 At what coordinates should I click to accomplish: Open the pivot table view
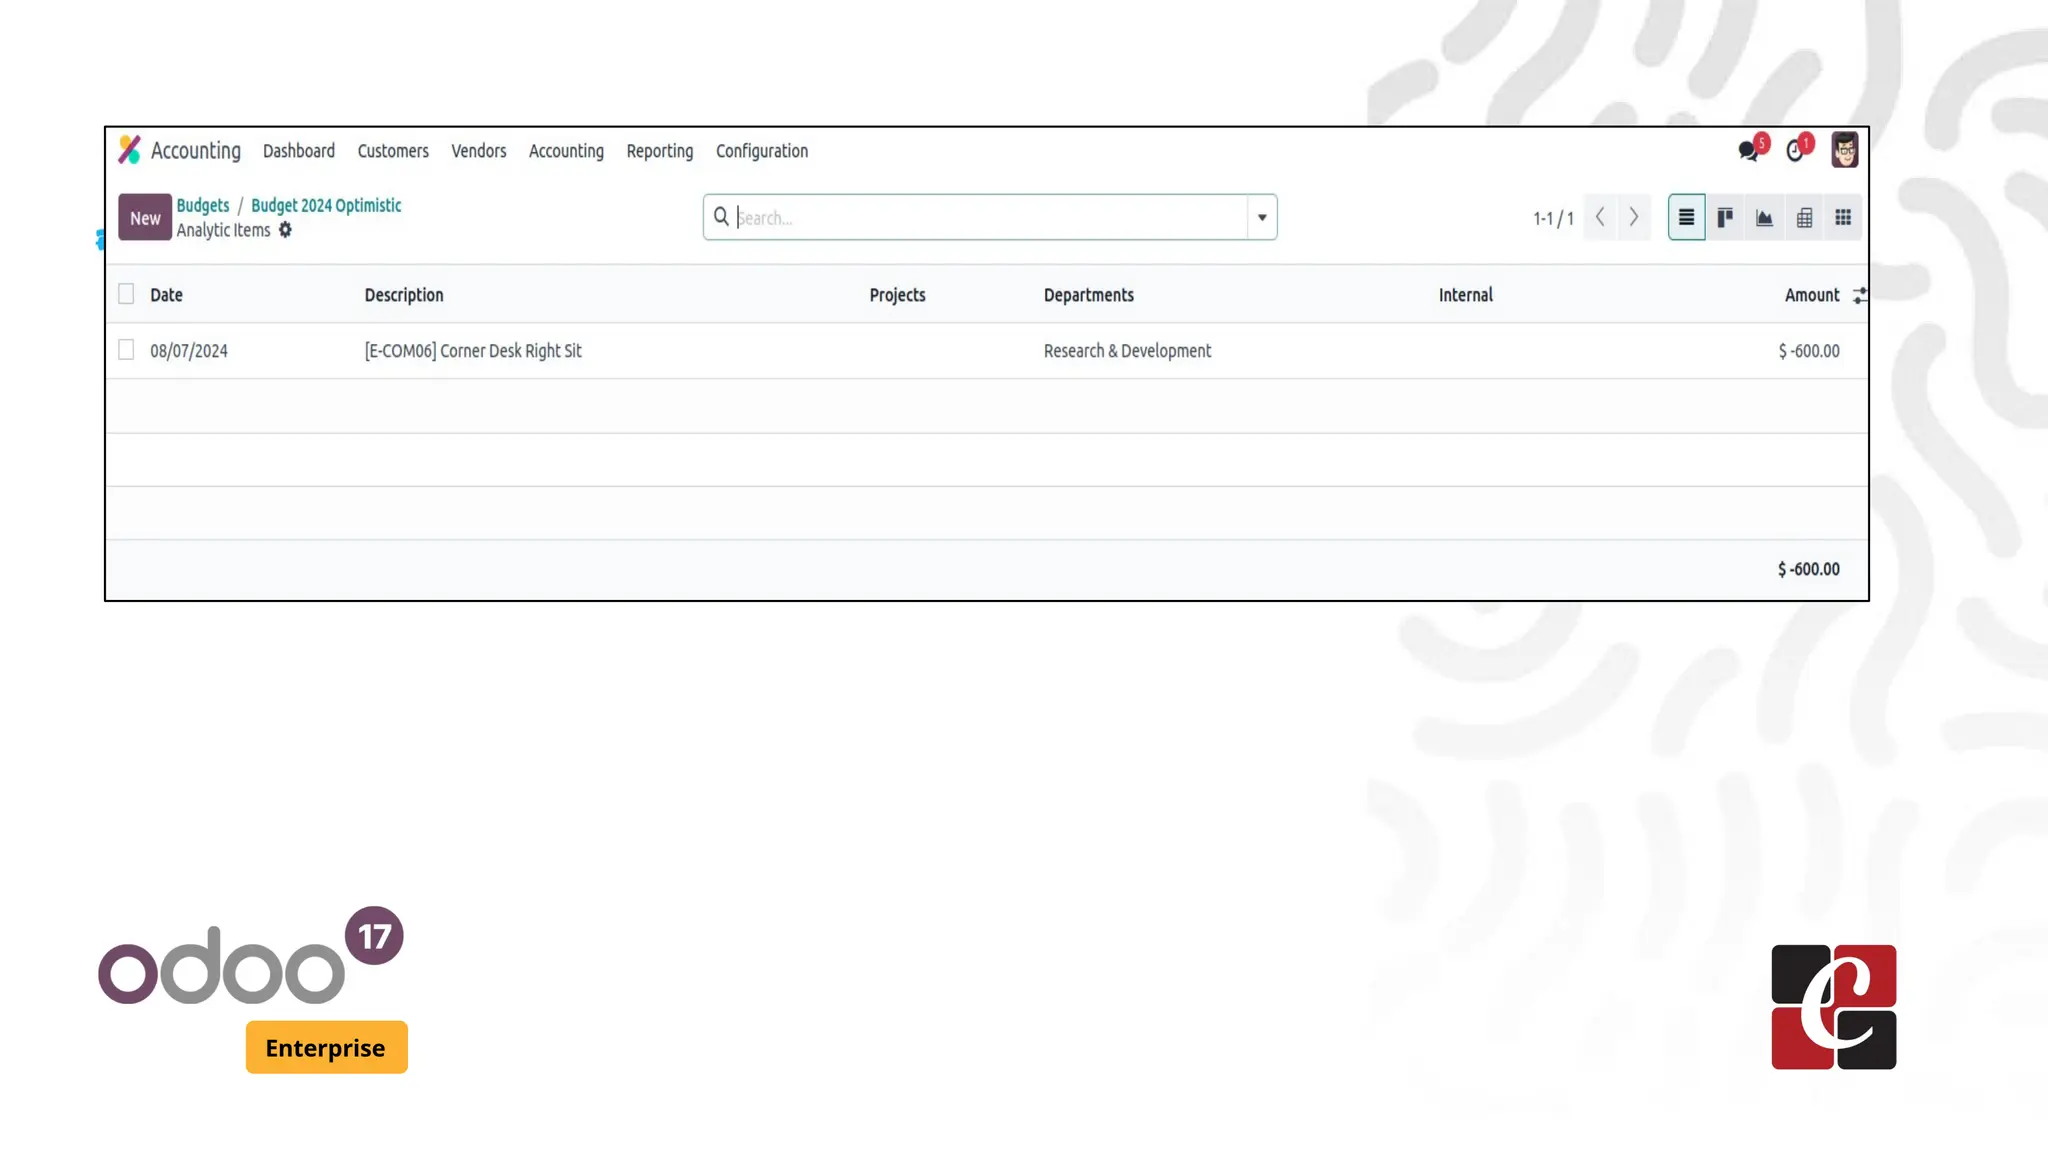point(1804,217)
